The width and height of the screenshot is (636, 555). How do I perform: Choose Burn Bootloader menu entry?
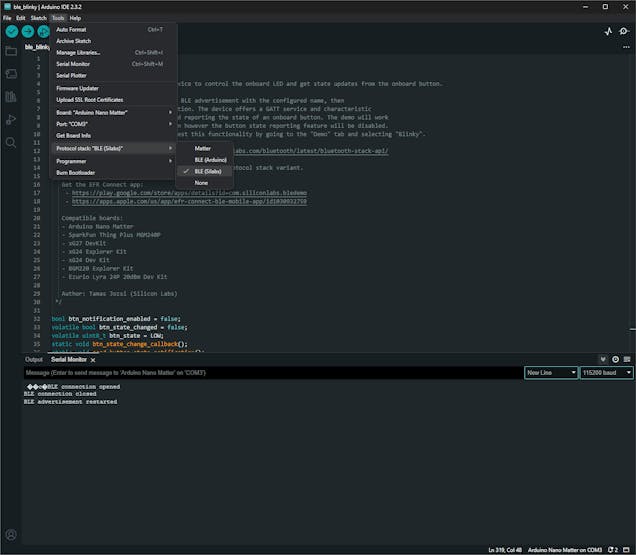(114, 172)
